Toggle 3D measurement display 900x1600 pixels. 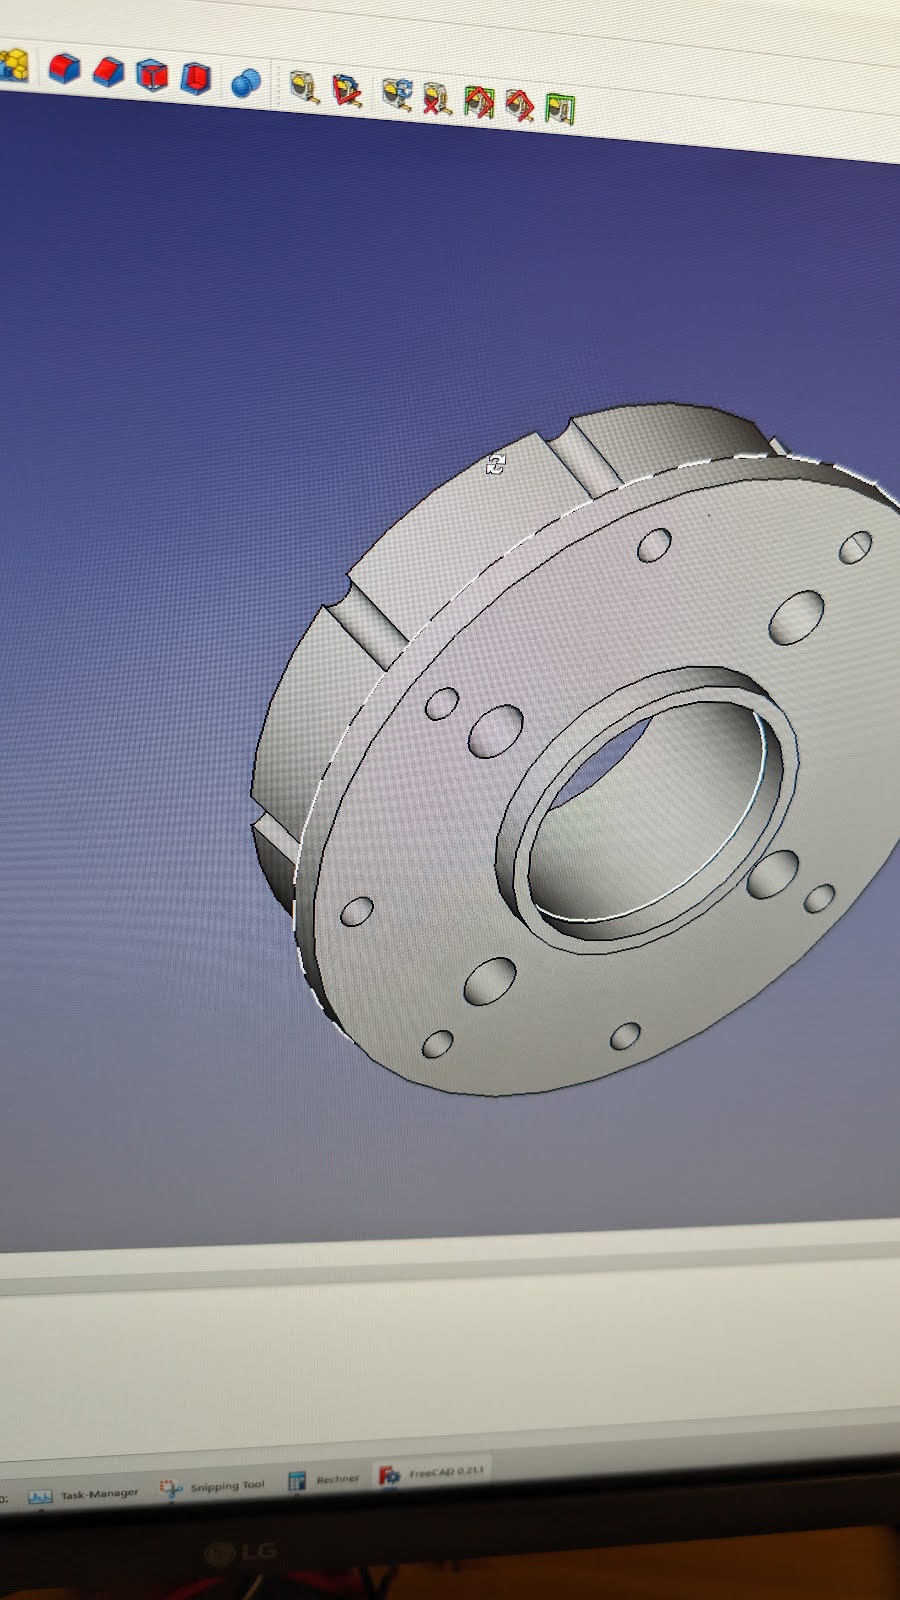(x=519, y=105)
